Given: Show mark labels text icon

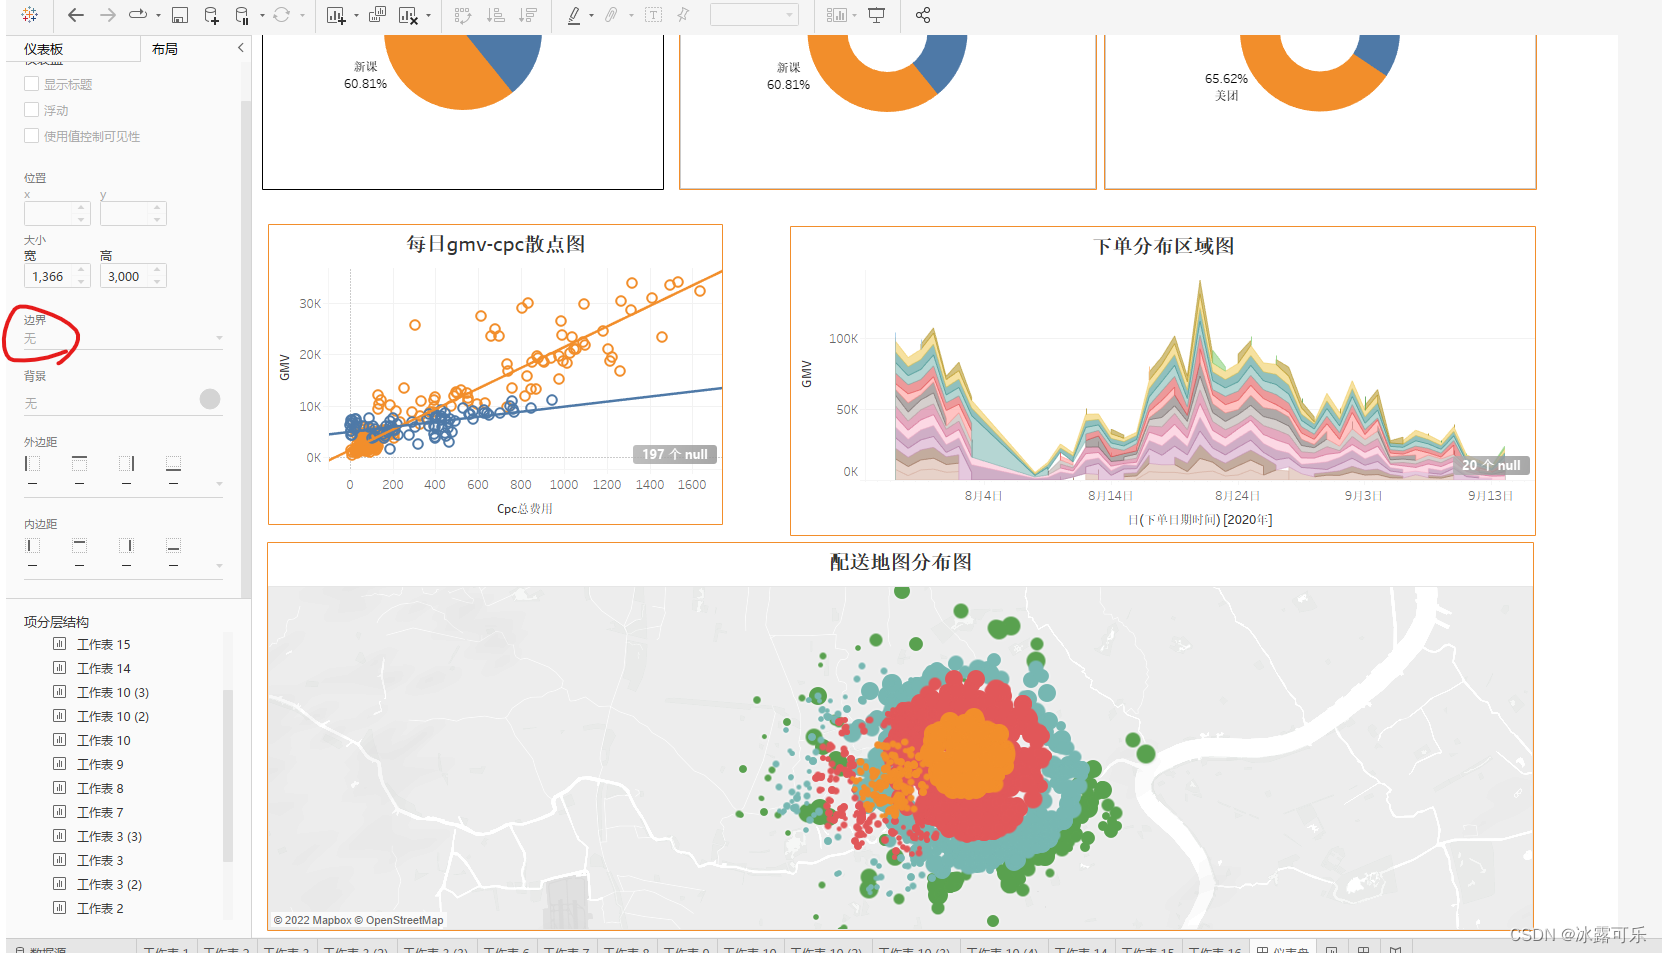Looking at the screenshot, I should pyautogui.click(x=653, y=15).
